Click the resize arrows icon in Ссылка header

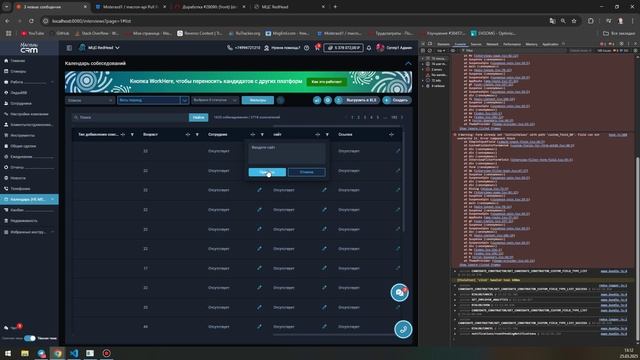tap(391, 134)
